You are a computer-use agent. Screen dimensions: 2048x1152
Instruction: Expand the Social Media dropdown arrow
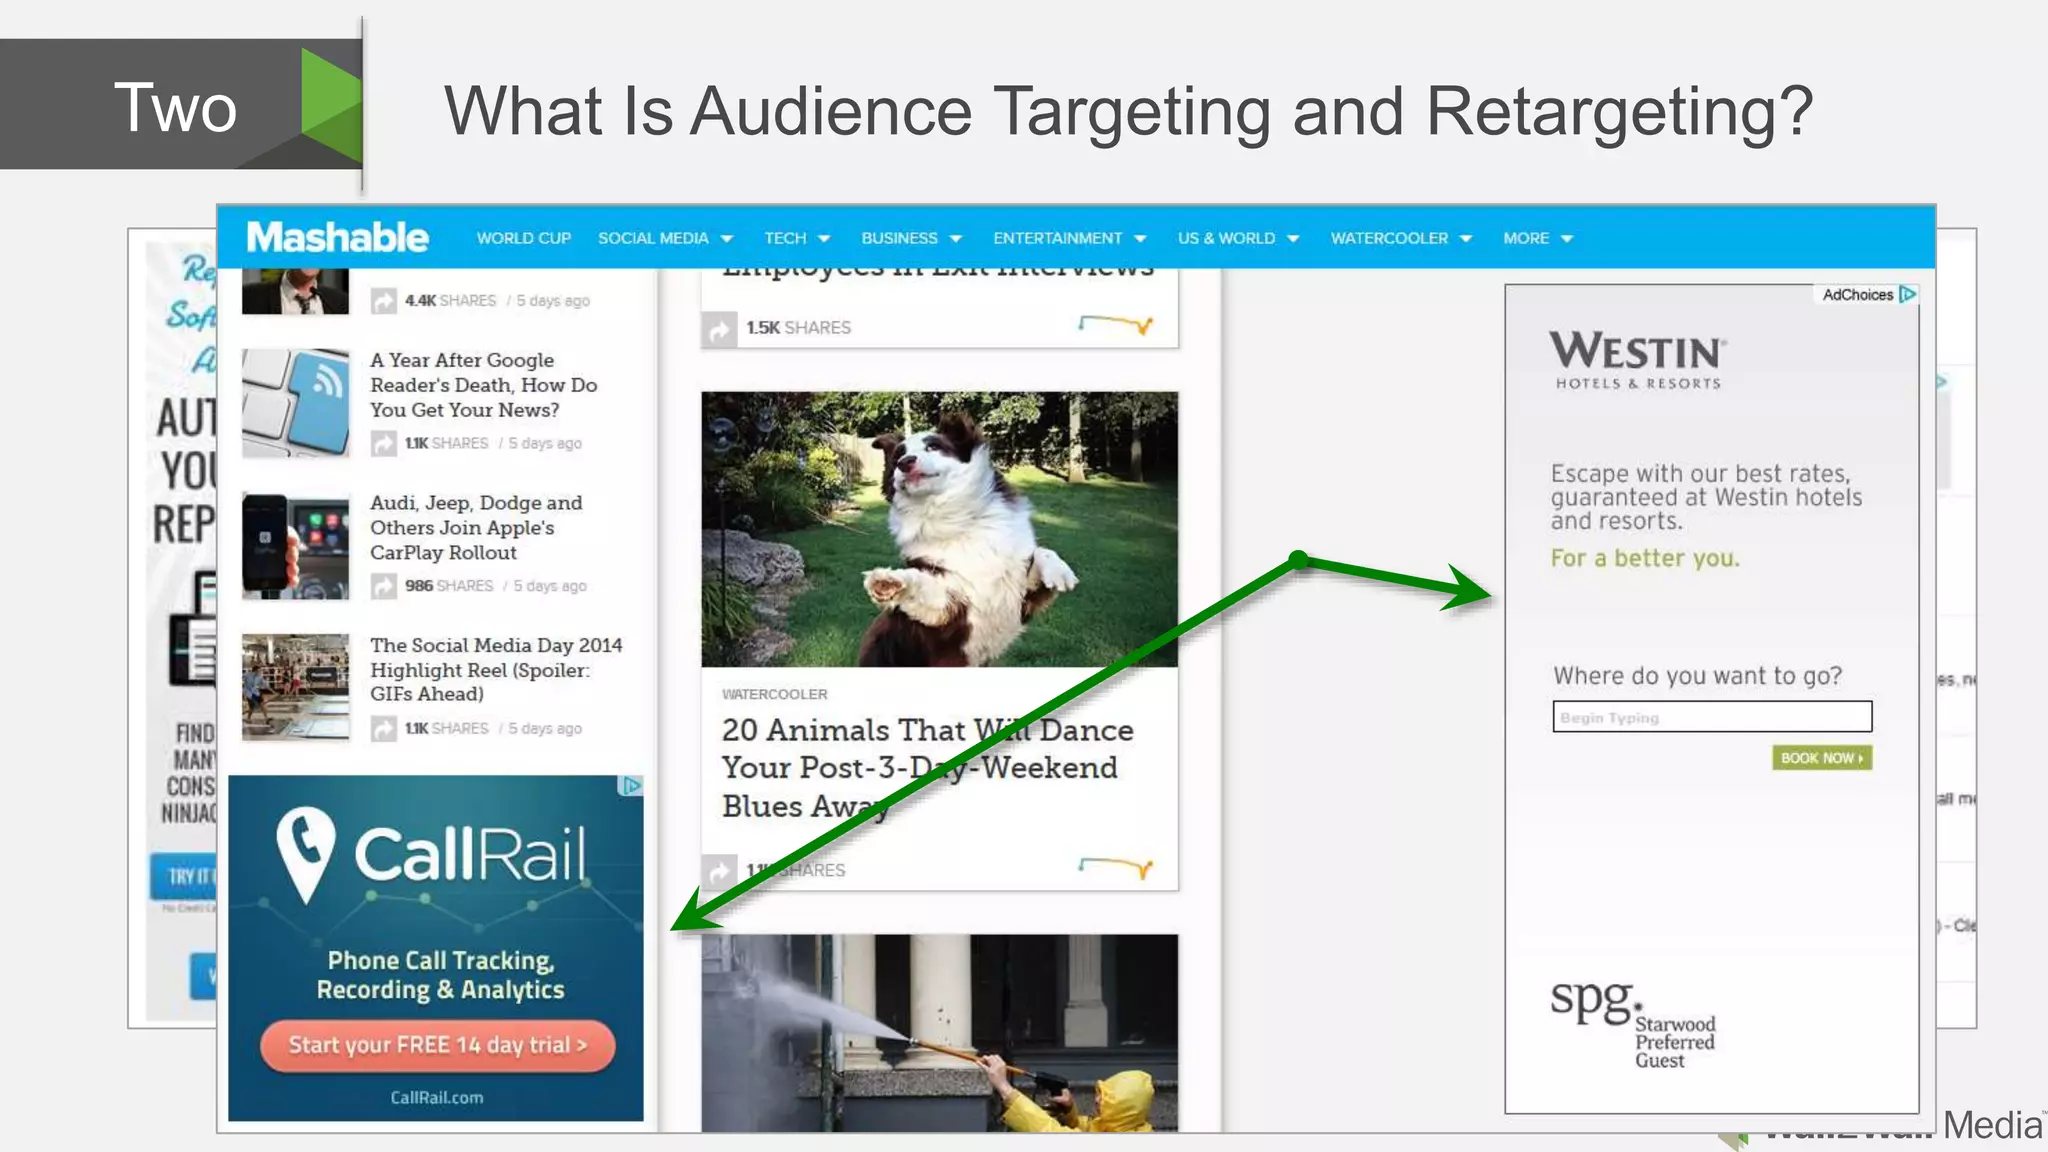(727, 239)
